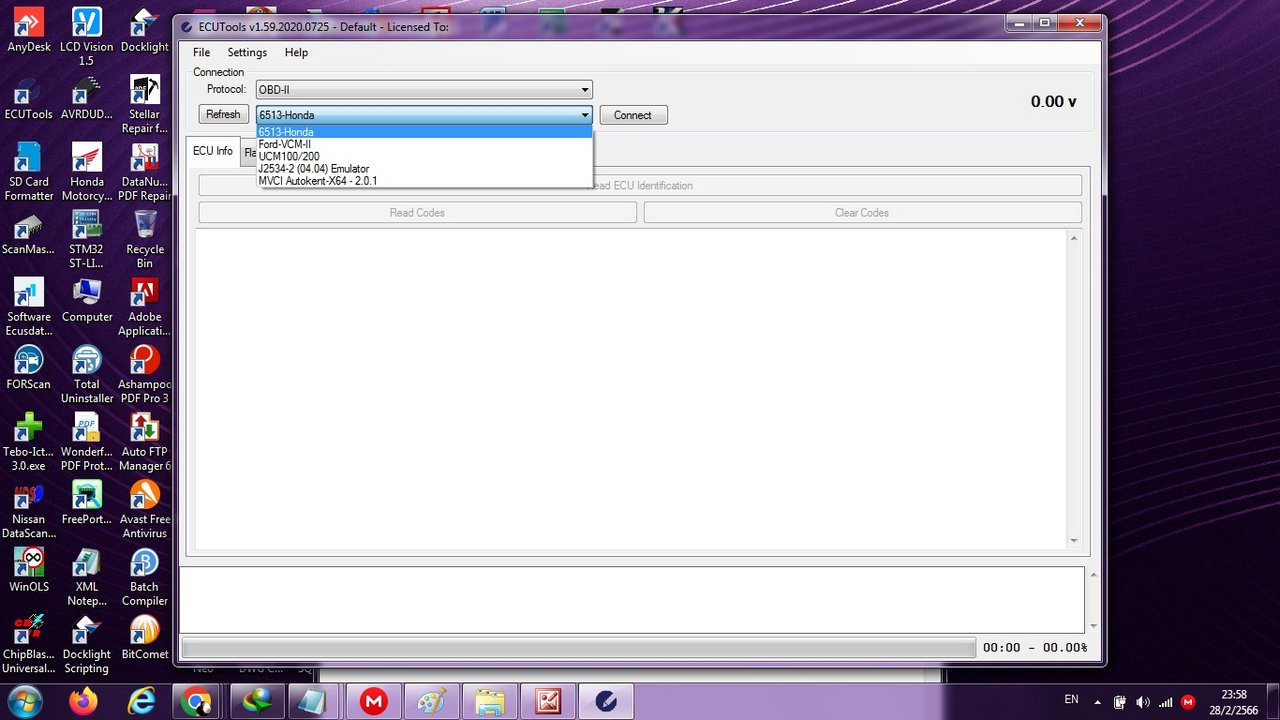The height and width of the screenshot is (720, 1280).
Task: Select Auto FTP Manager 6 icon
Action: [145, 442]
